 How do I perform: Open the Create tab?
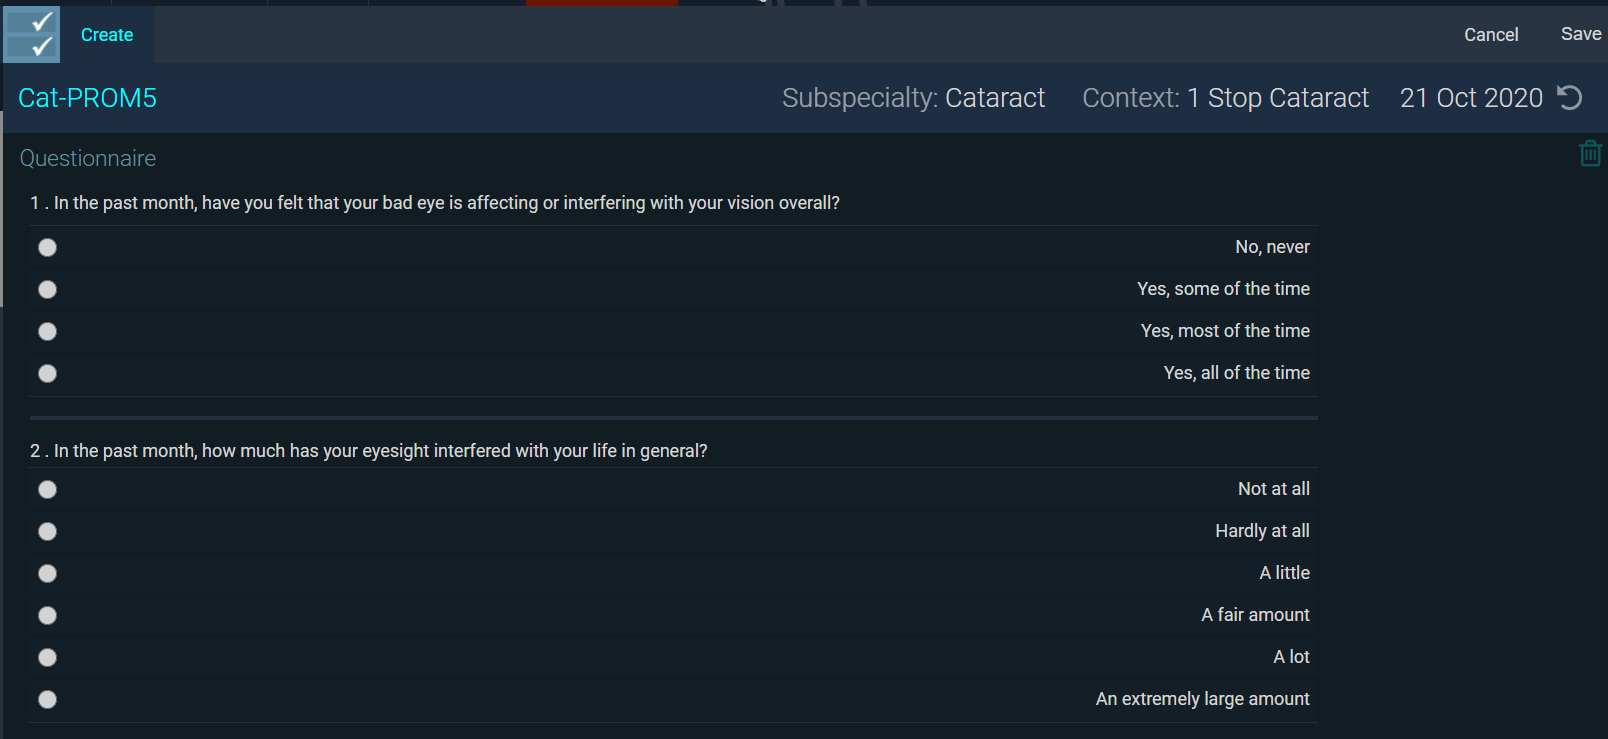click(107, 35)
